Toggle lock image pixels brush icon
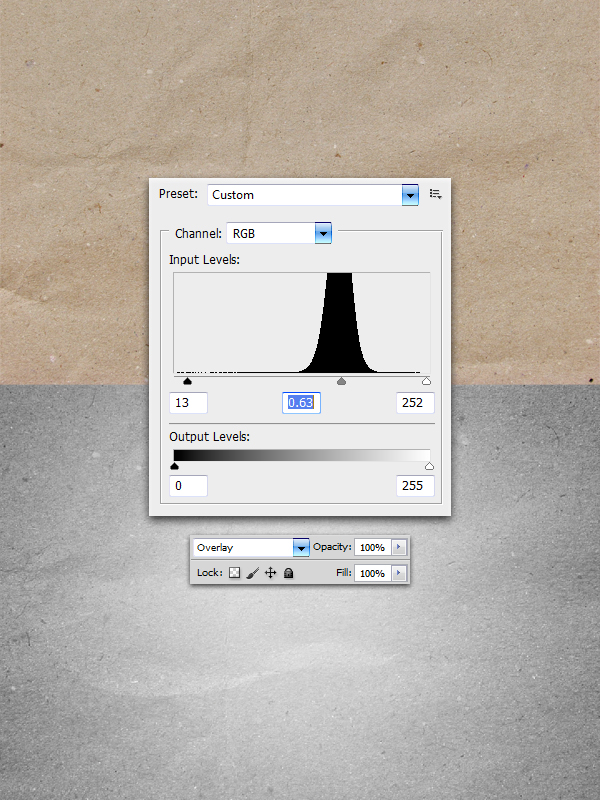Viewport: 600px width, 800px height. (x=253, y=573)
